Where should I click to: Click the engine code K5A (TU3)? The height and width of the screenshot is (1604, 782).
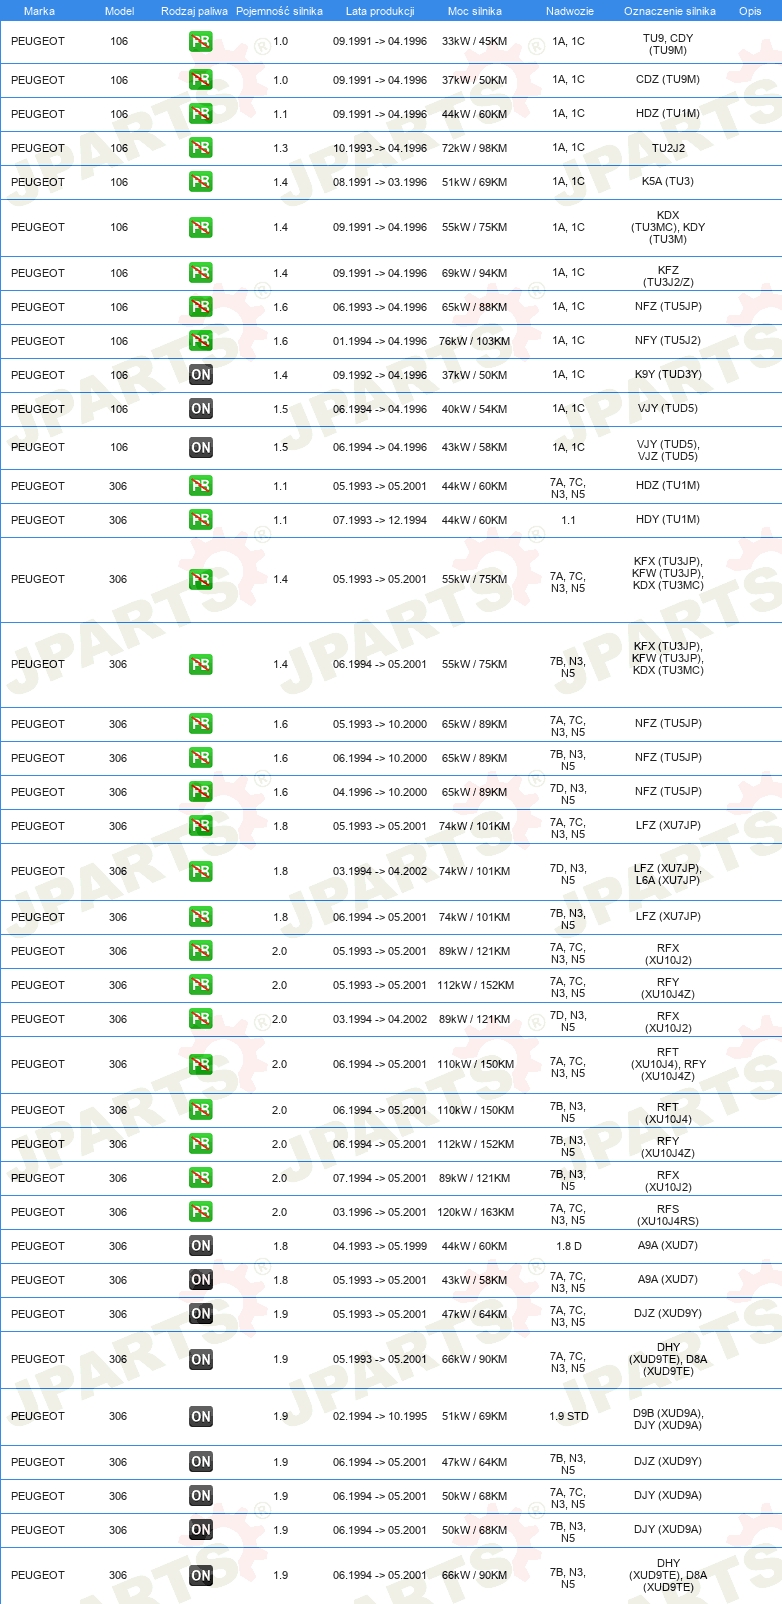(668, 182)
